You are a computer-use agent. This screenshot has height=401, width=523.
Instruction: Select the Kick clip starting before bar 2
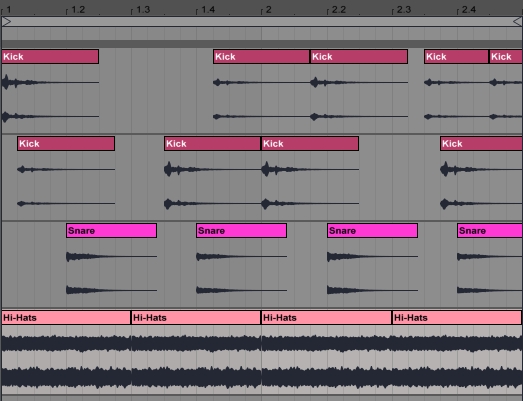coord(261,56)
